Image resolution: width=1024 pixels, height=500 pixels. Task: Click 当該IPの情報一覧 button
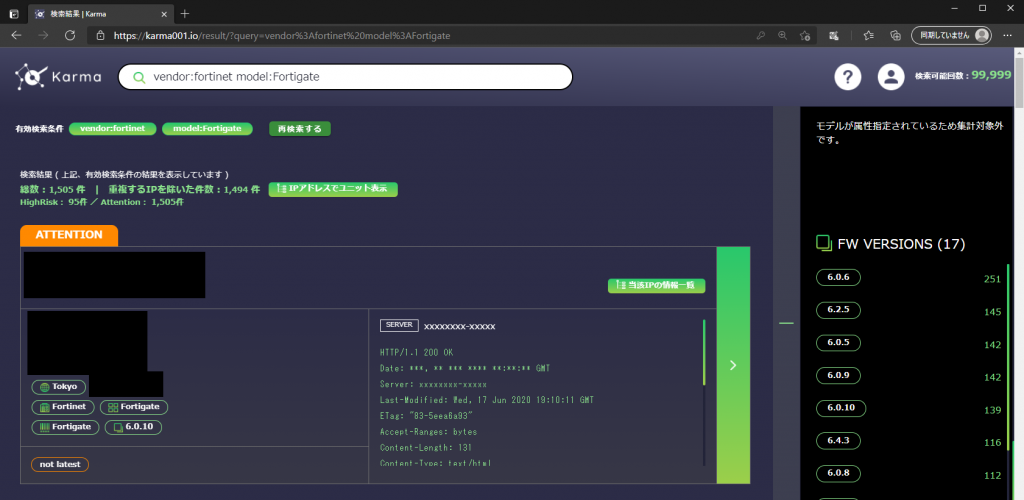[x=656, y=285]
